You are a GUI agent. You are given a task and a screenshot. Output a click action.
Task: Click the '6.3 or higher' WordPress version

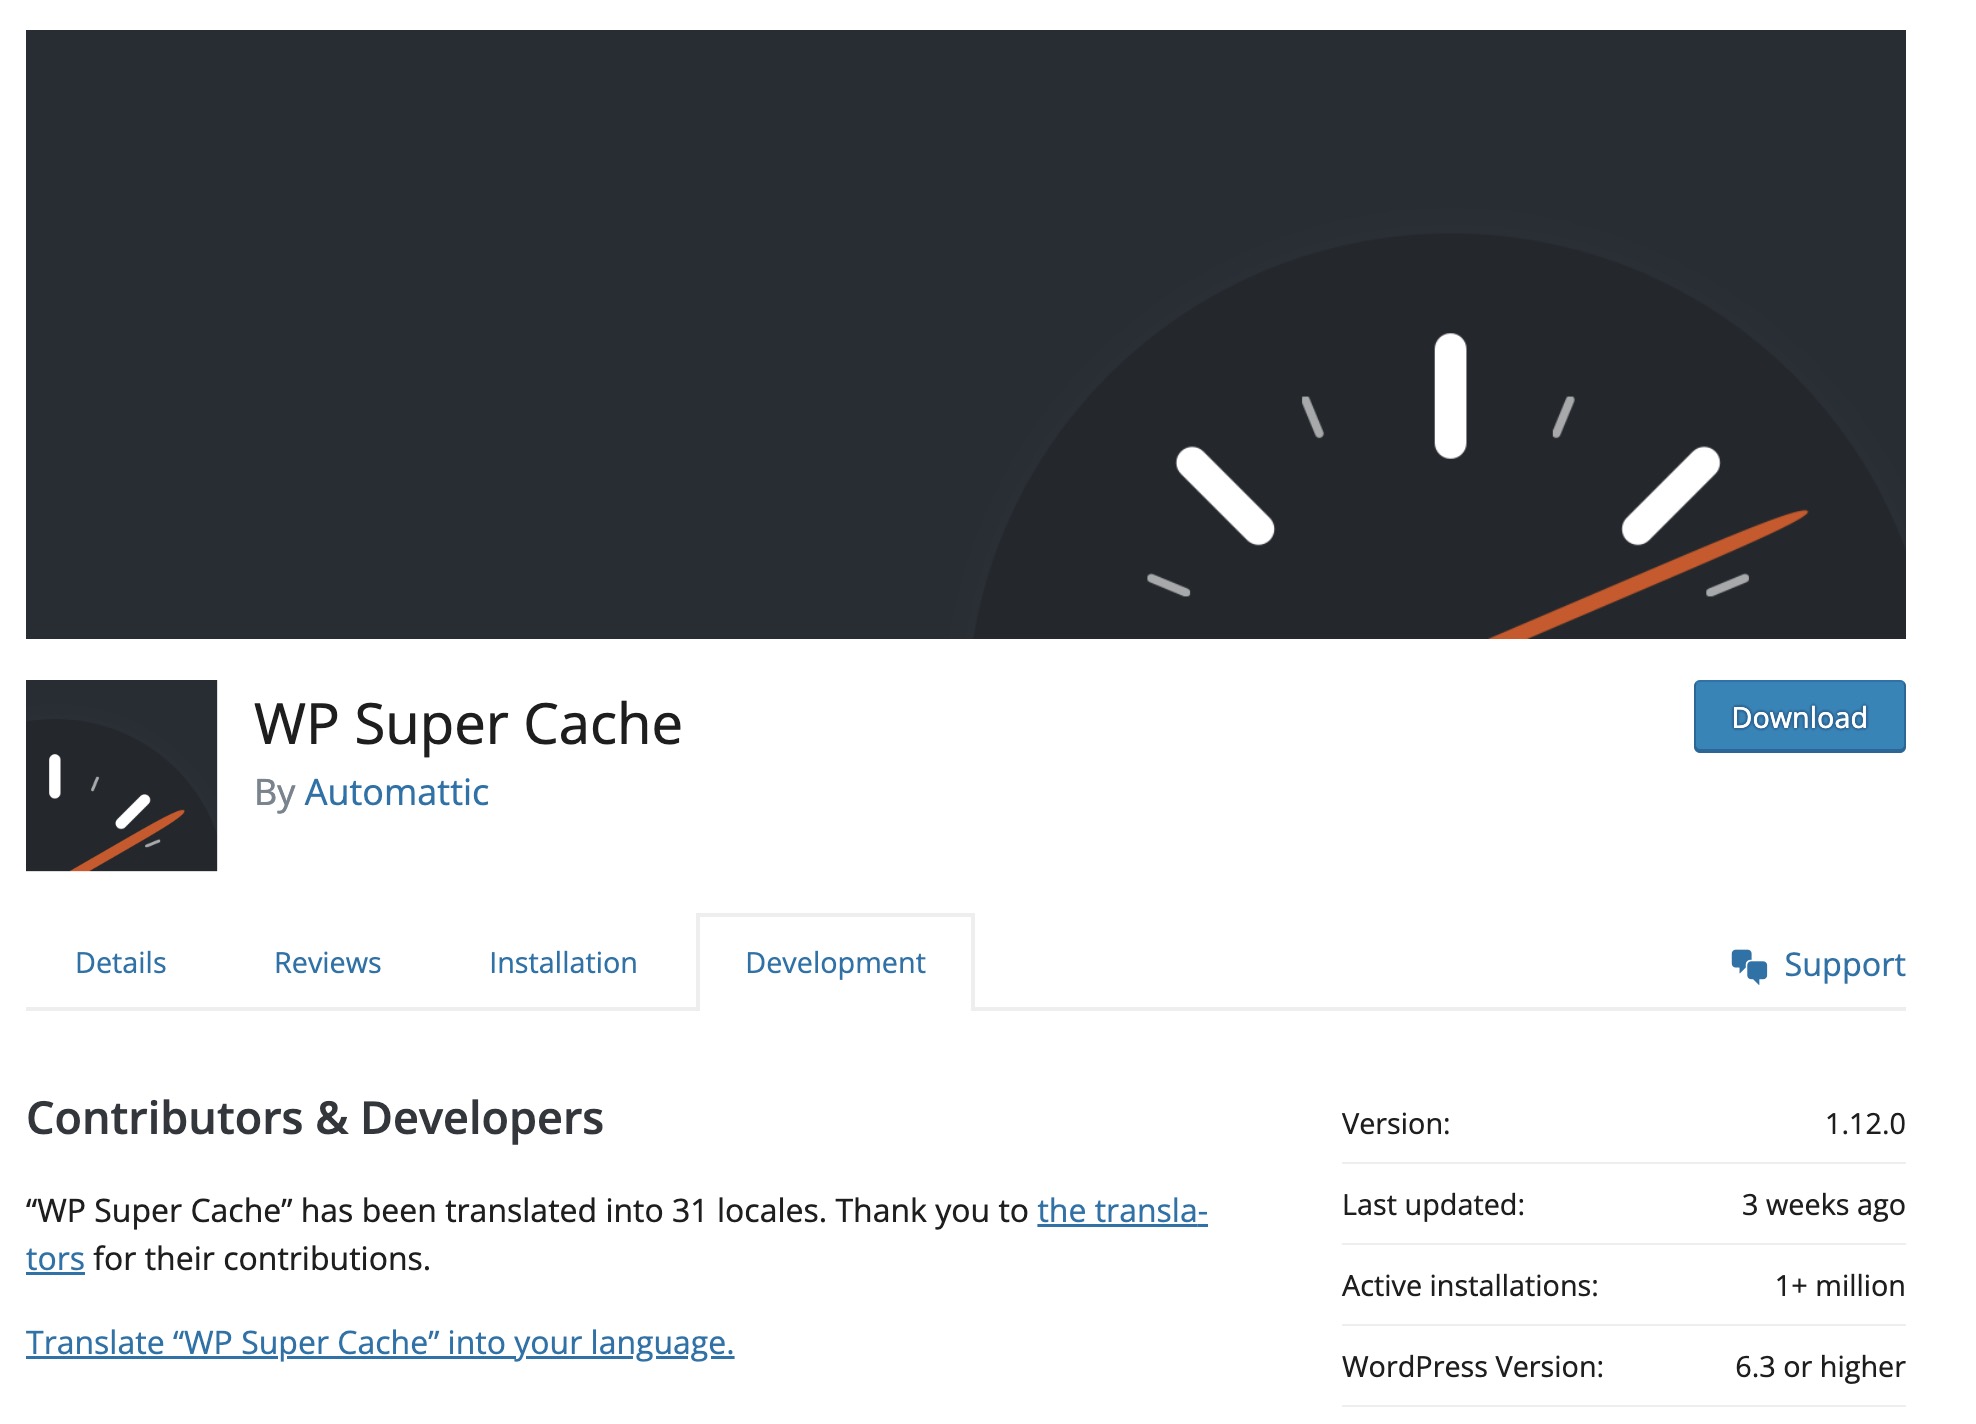1819,1366
